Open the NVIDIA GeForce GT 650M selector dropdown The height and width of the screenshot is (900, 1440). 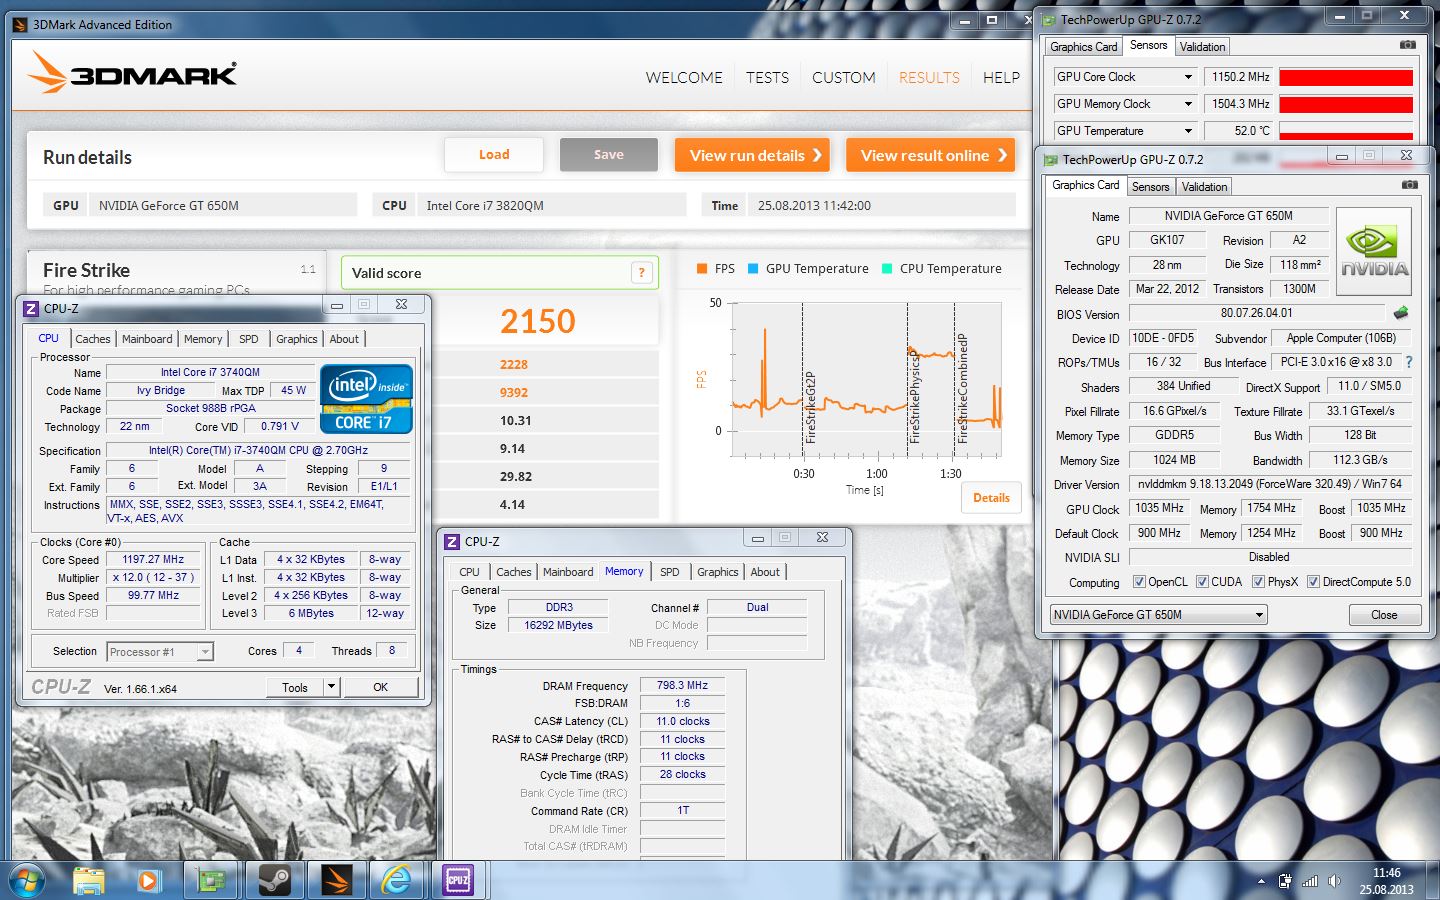pos(1259,615)
